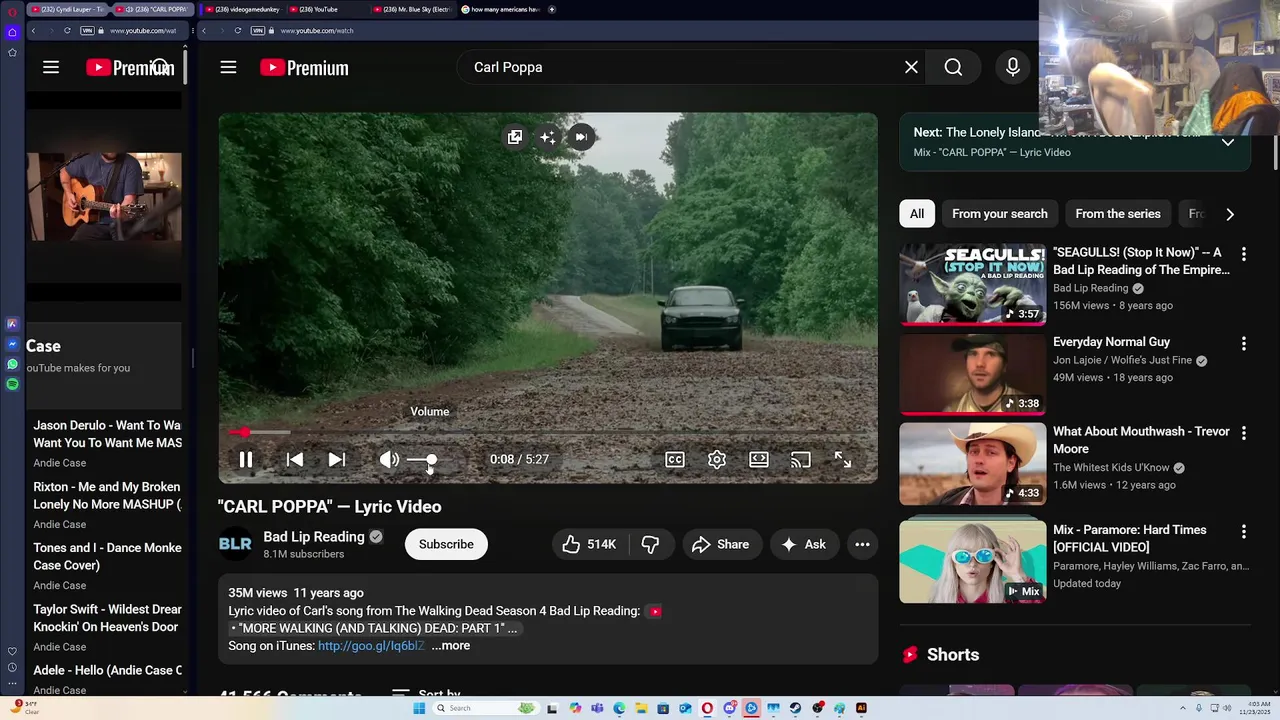Viewport: 1280px width, 720px height.
Task: Click the YouTube Premium logo in main window
Action: click(304, 67)
